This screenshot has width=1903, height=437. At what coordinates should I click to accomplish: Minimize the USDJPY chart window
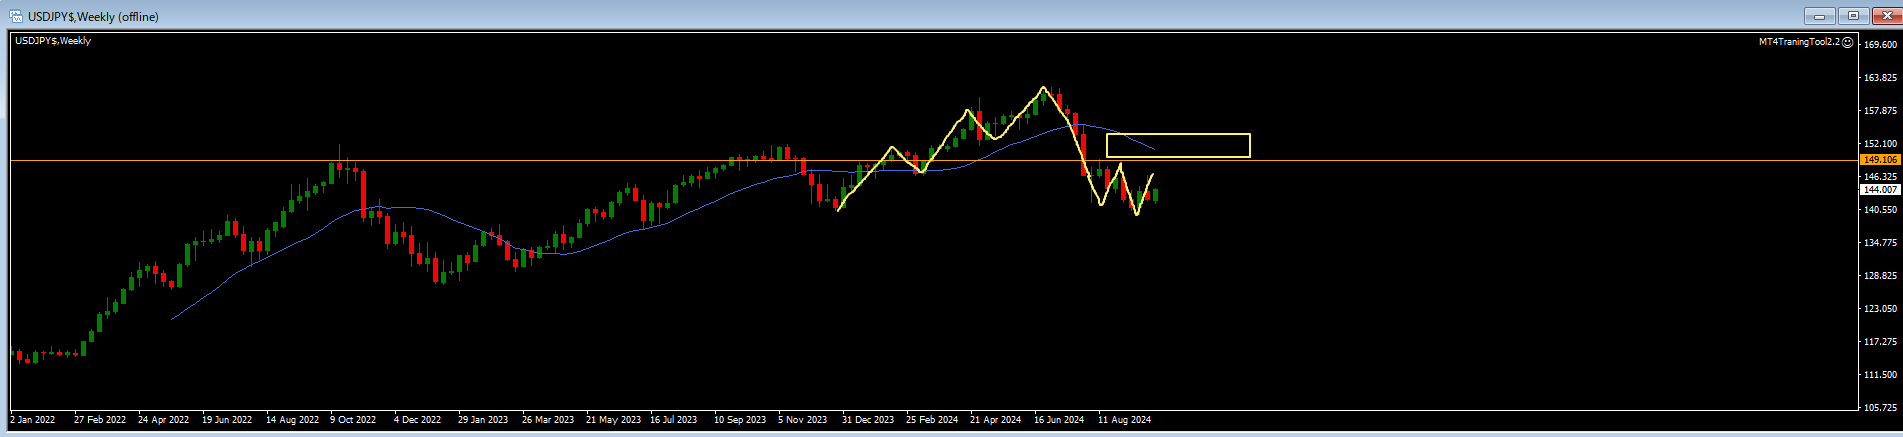click(1819, 16)
